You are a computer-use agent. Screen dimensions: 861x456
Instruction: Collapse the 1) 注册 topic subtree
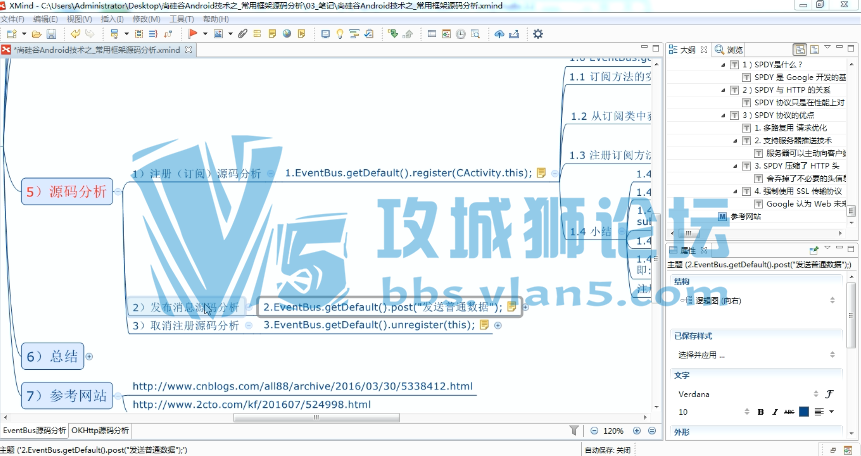(270, 173)
